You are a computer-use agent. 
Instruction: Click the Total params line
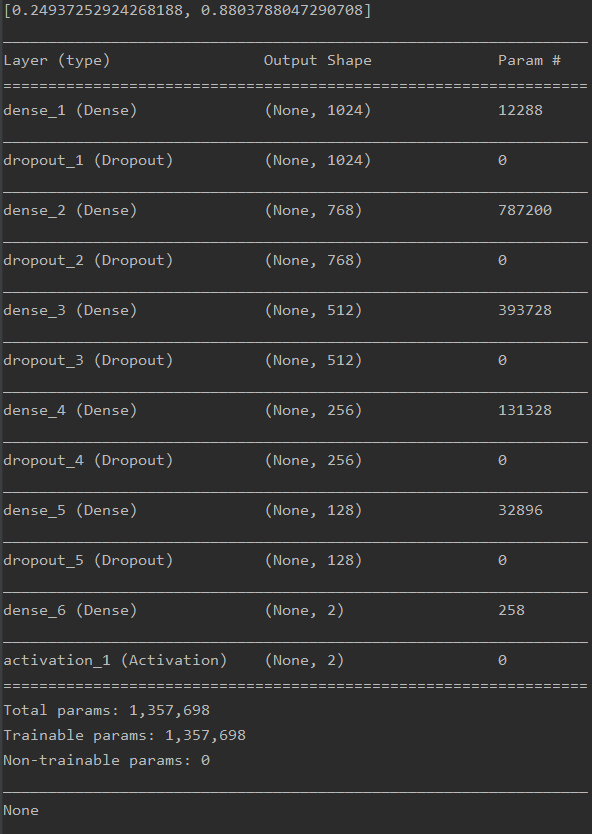click(106, 711)
